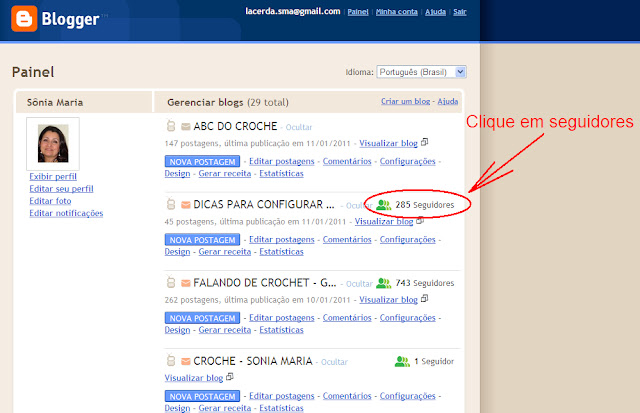Click Visualizar blog for FALANDO DE CROCHET
This screenshot has height=413, width=640.
(388, 300)
